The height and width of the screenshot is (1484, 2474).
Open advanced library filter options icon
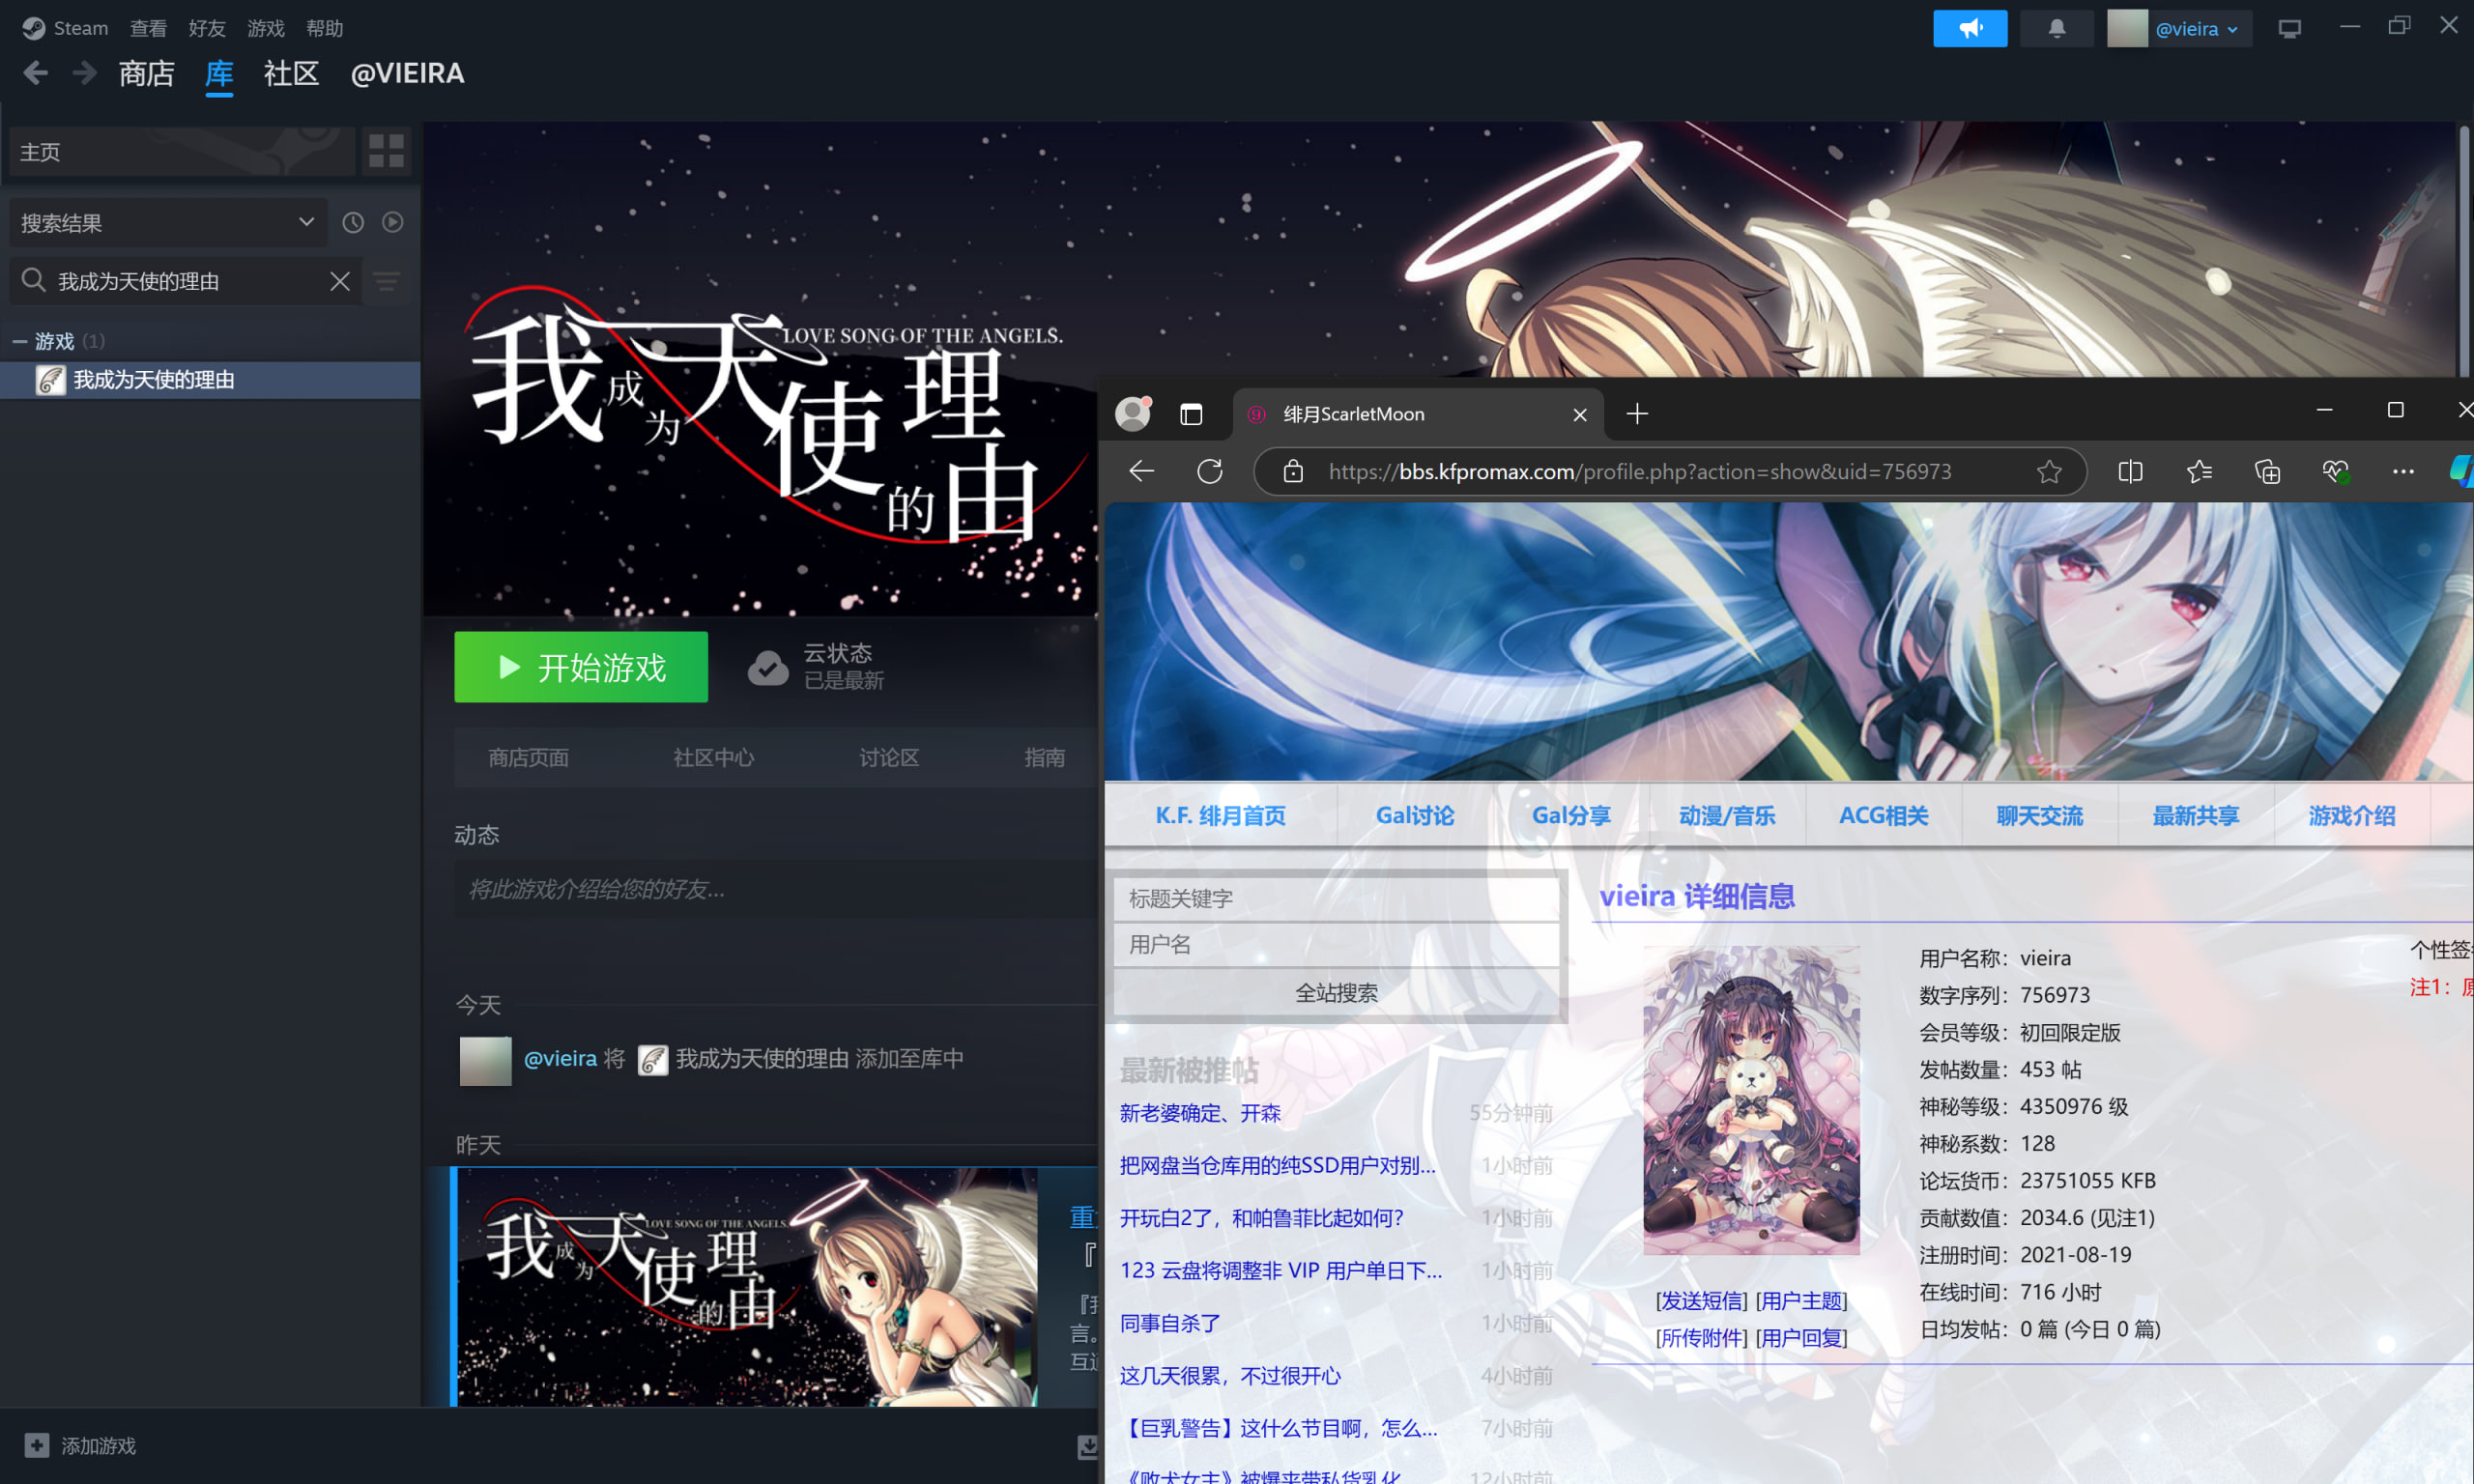[387, 282]
